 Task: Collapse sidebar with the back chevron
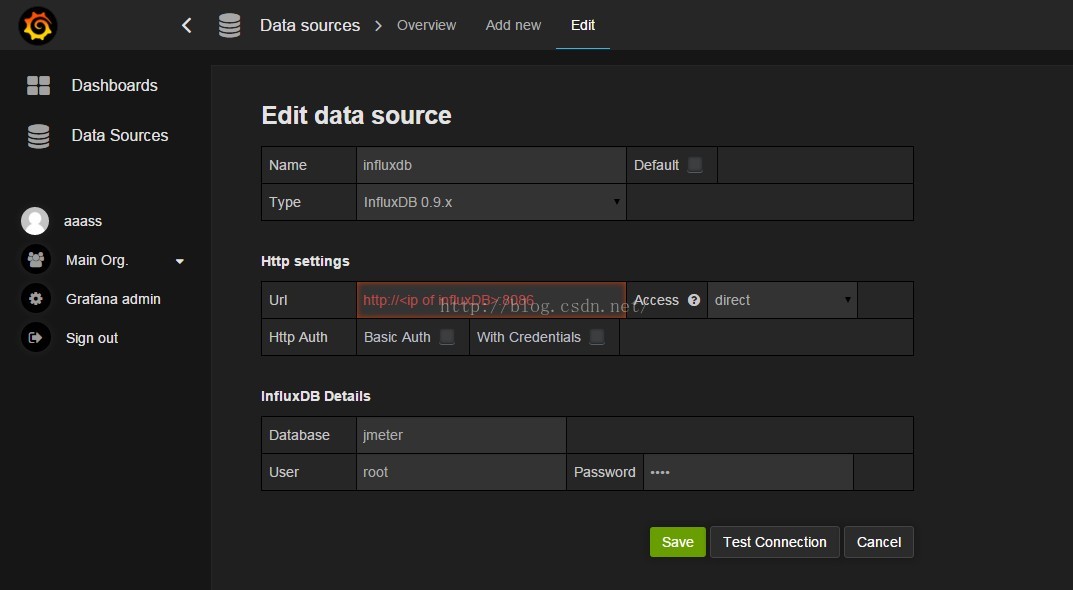click(186, 25)
